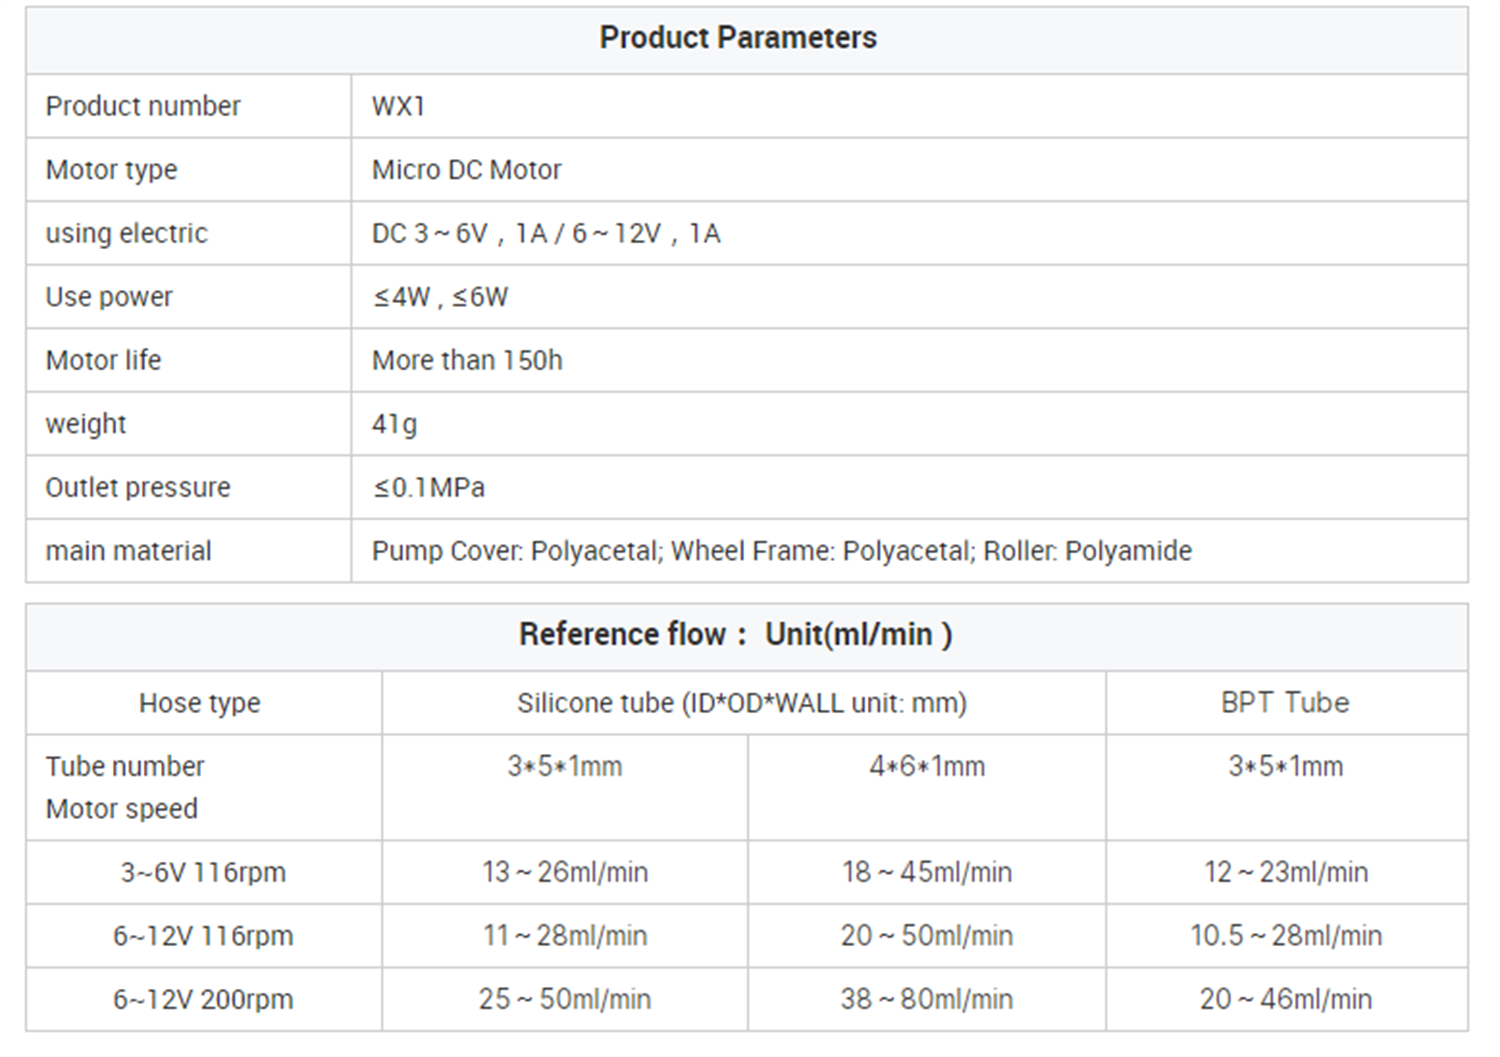Click the 38 ~ 80ml/min flow value
The image size is (1500, 1057).
(927, 999)
